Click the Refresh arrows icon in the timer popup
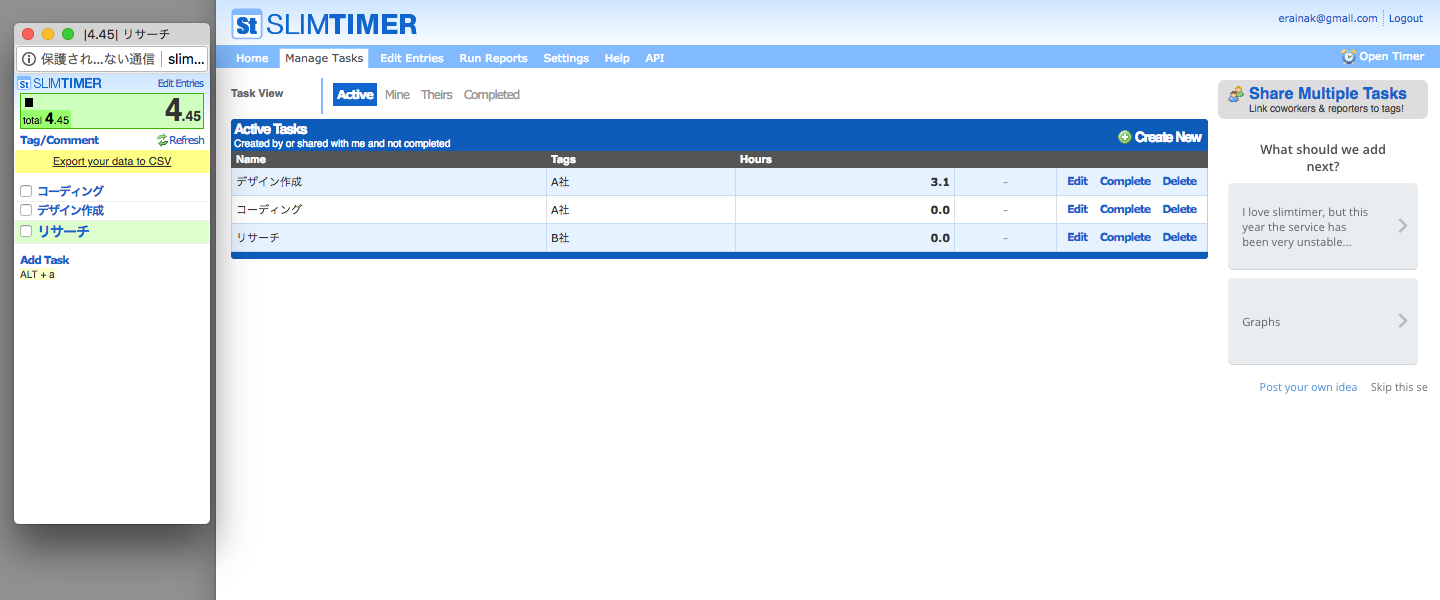This screenshot has height=600, width=1440. pyautogui.click(x=162, y=140)
